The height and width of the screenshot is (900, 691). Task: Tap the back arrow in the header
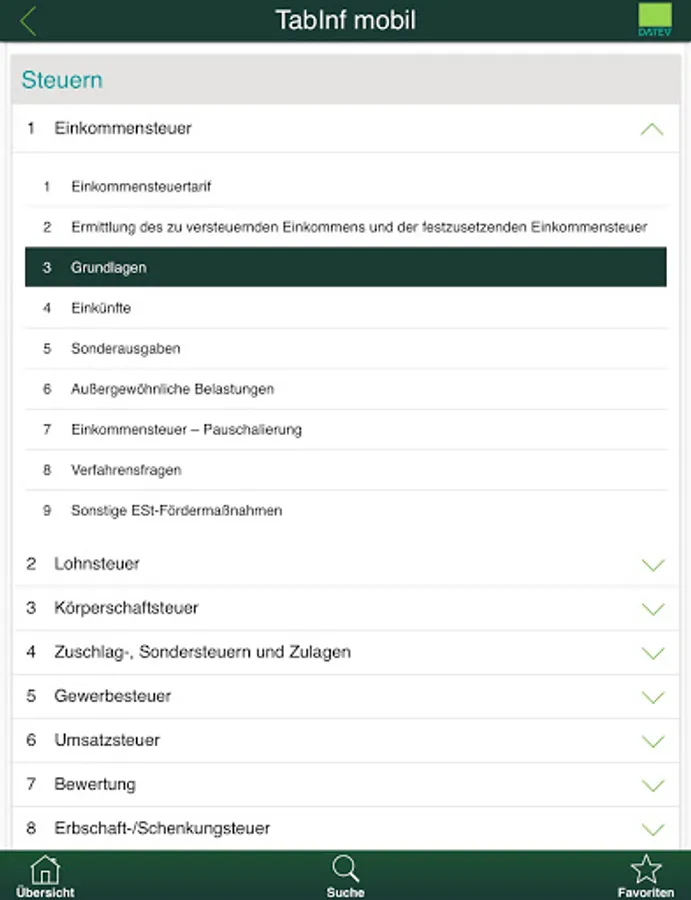click(x=27, y=18)
